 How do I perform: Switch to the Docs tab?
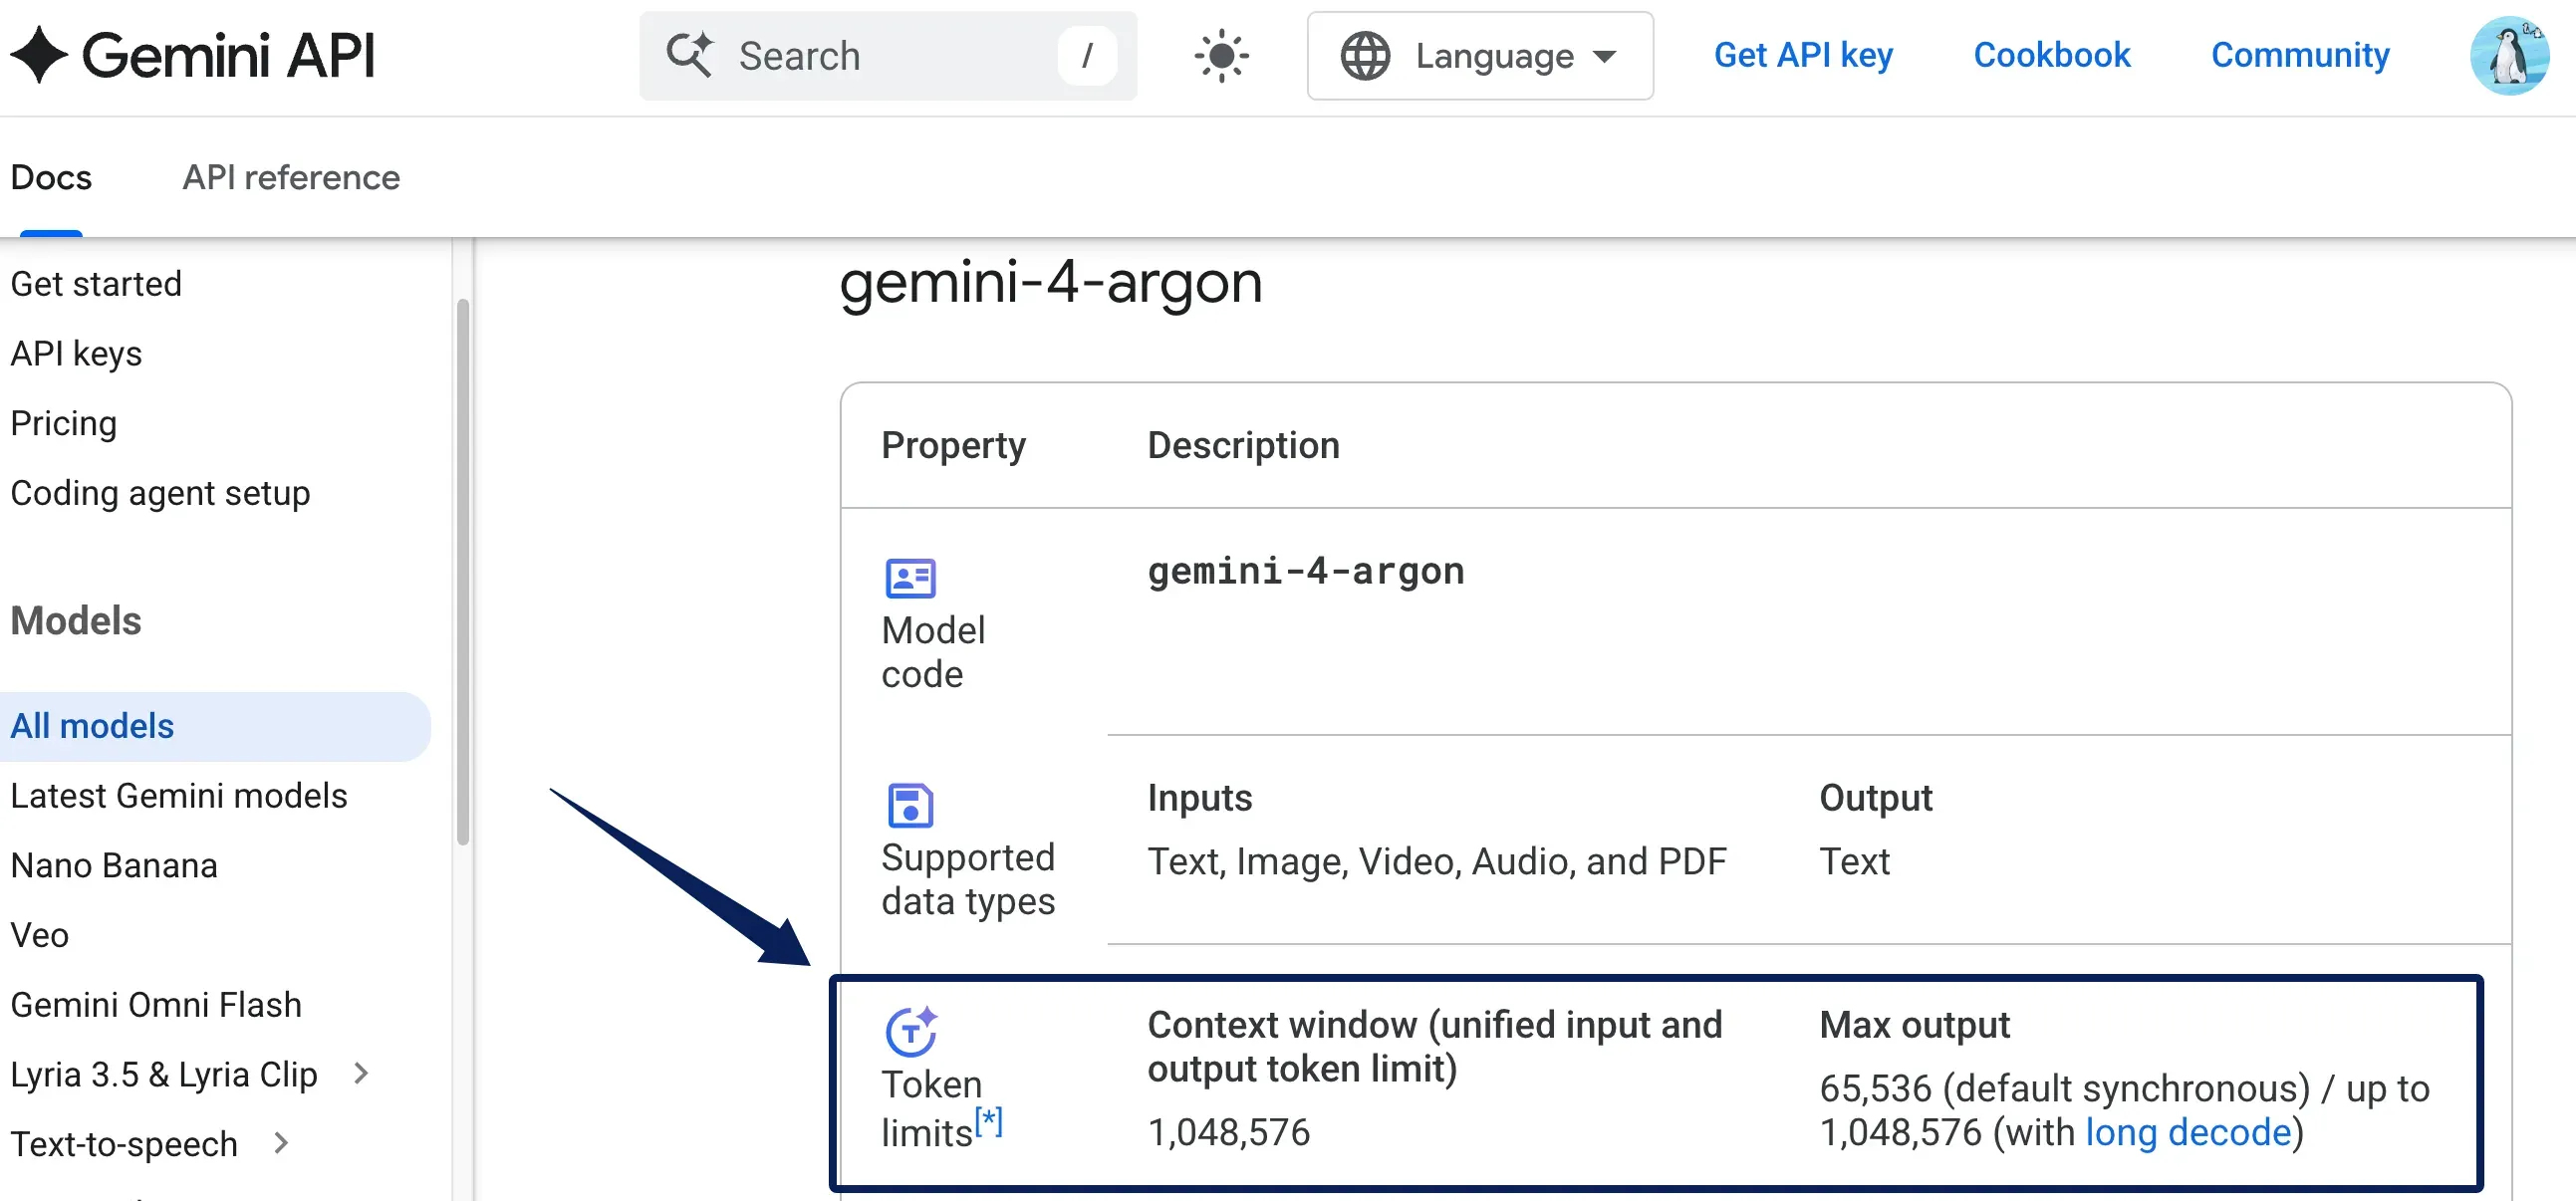click(x=51, y=177)
